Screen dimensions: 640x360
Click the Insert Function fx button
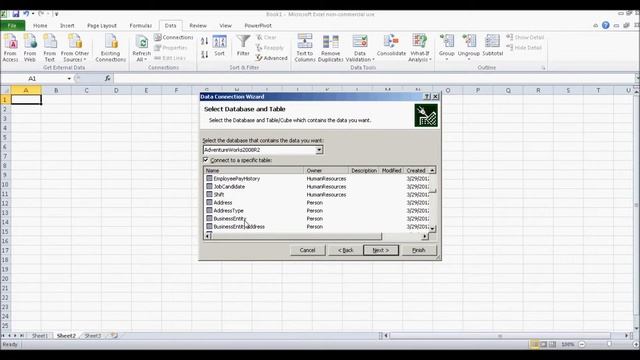pos(107,78)
